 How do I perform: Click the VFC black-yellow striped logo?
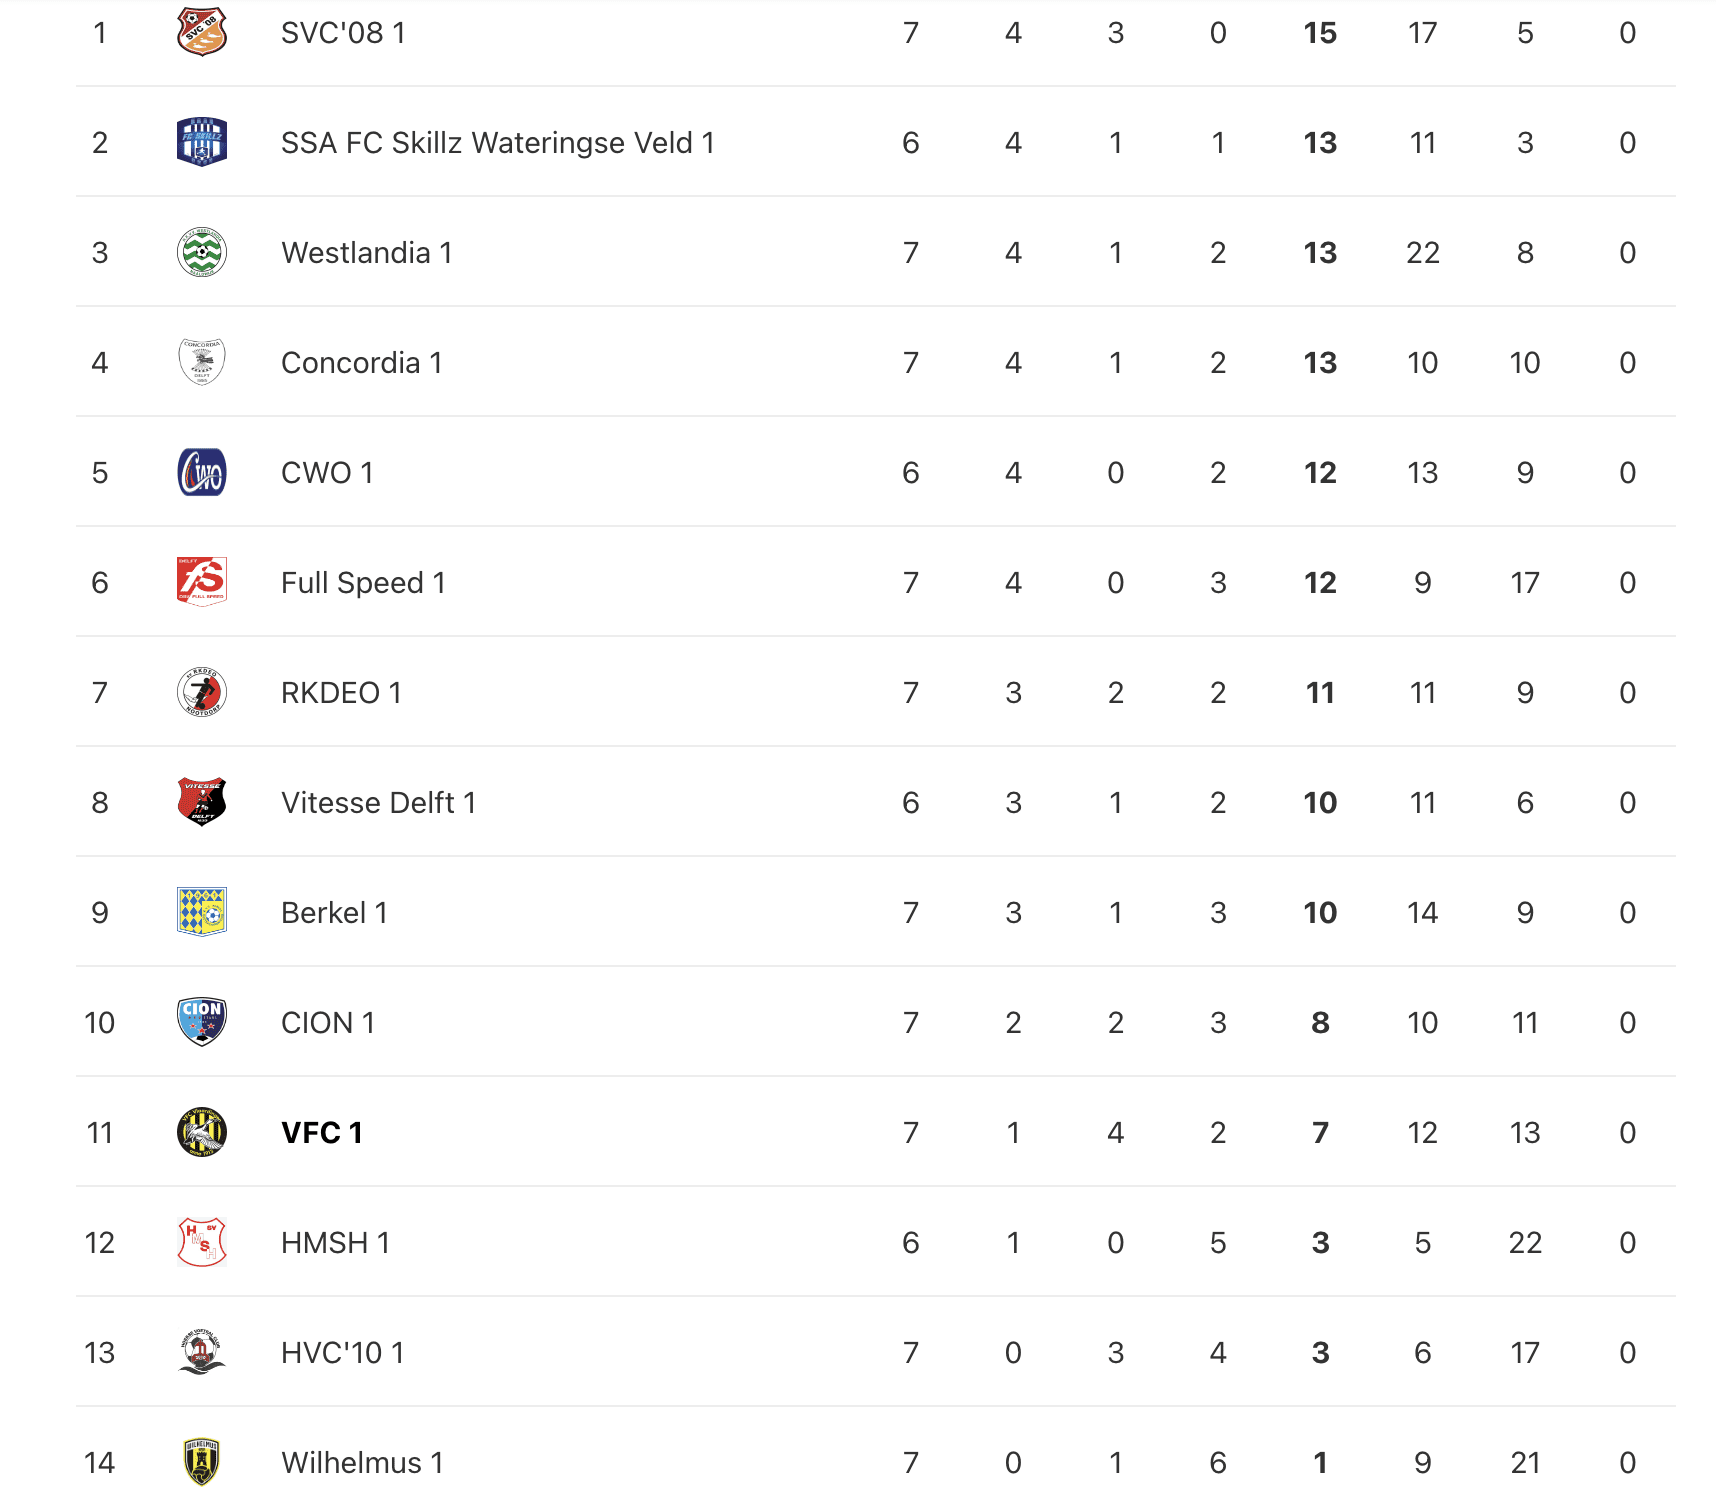[x=201, y=1132]
